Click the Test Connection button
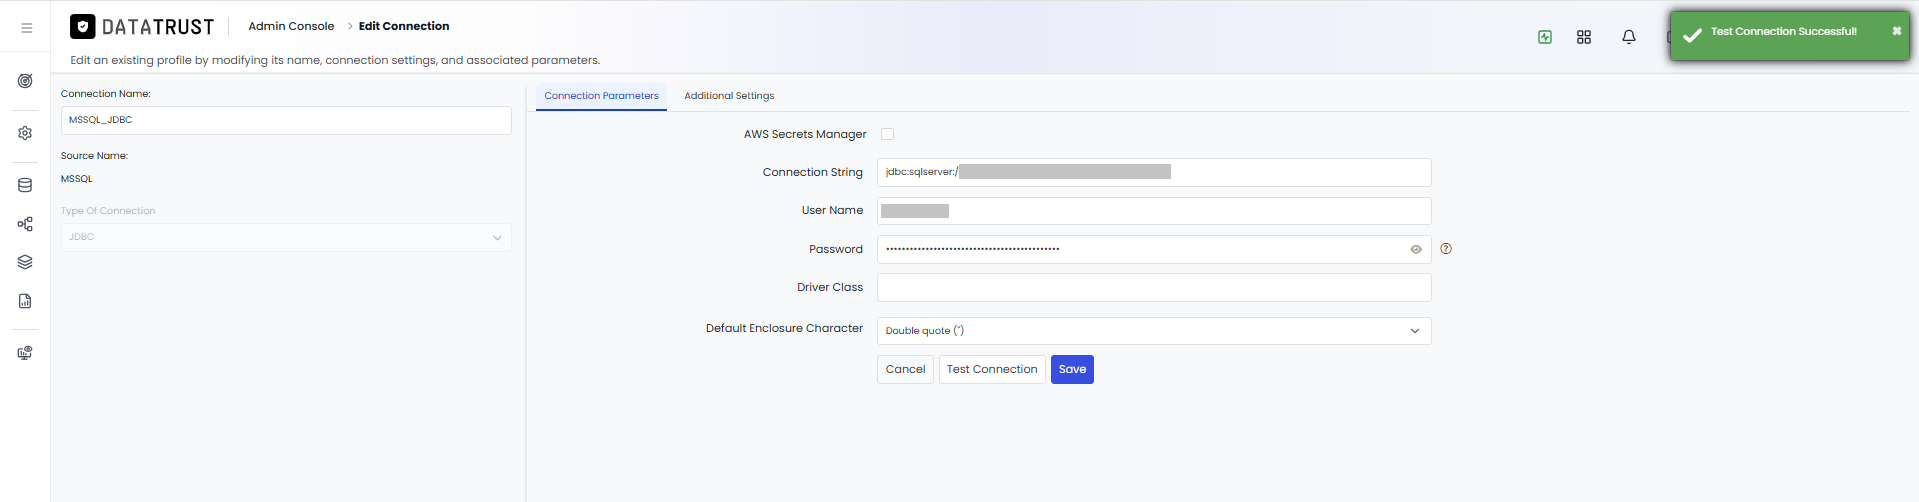The height and width of the screenshot is (502, 1919). [x=992, y=369]
